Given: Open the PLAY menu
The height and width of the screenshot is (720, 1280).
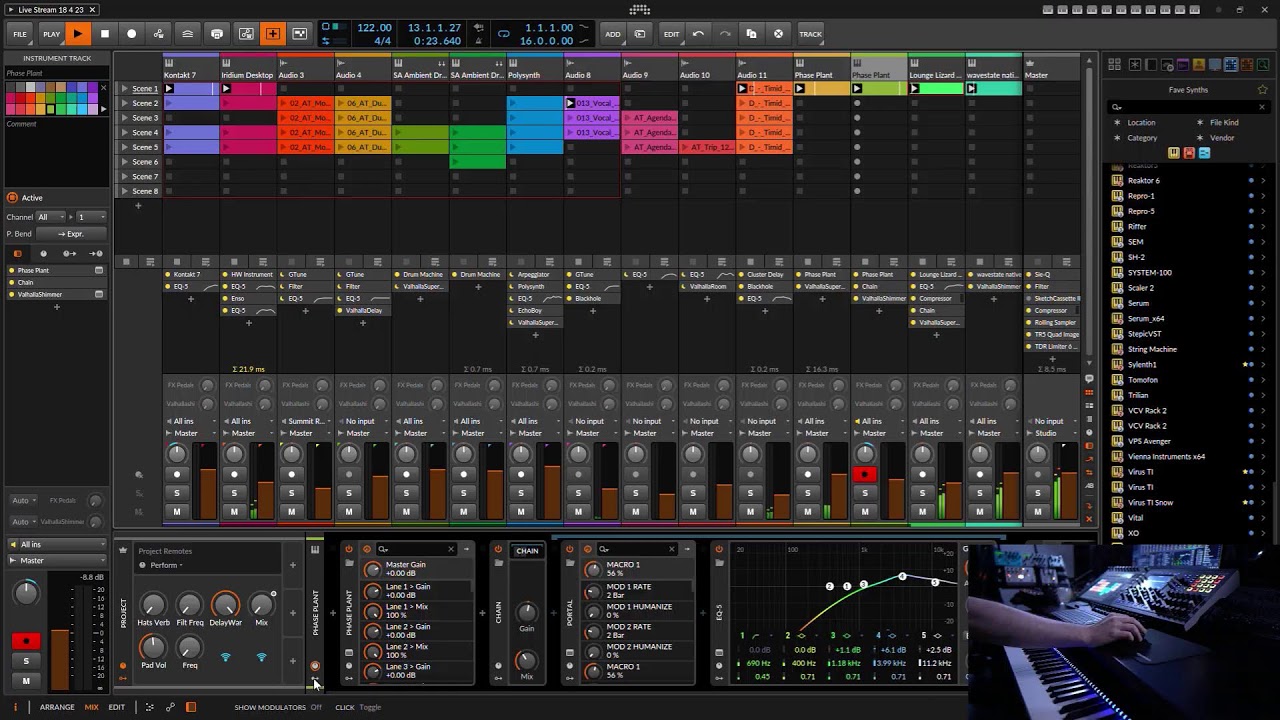Looking at the screenshot, I should click(51, 34).
